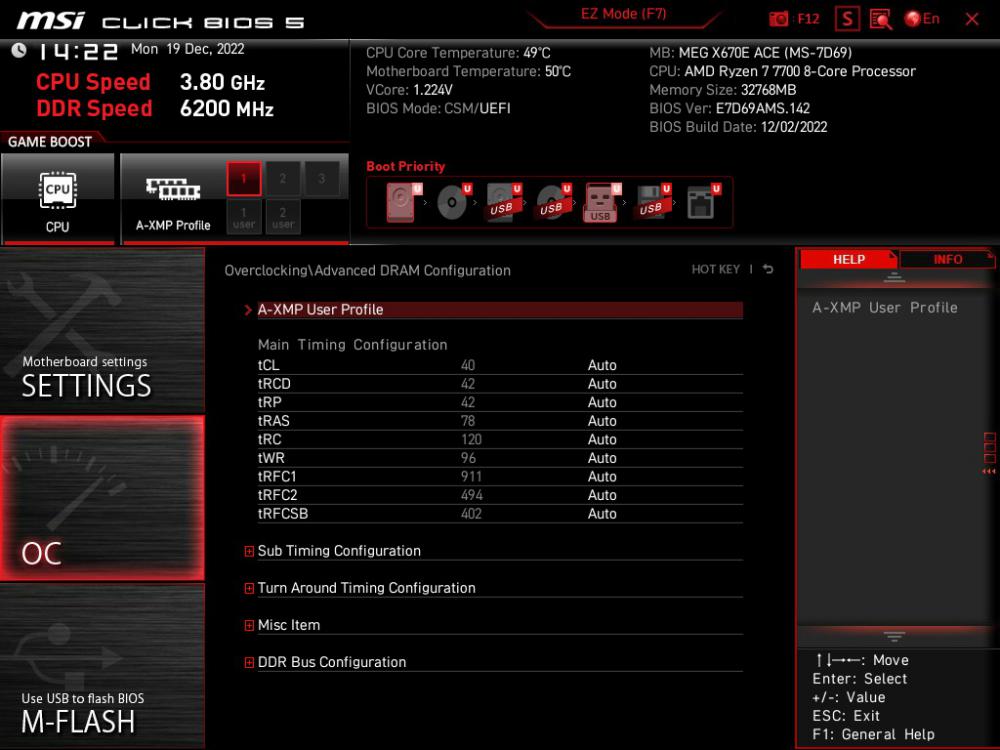
Task: Click the back arrow next to HOT KEY
Action: click(768, 269)
